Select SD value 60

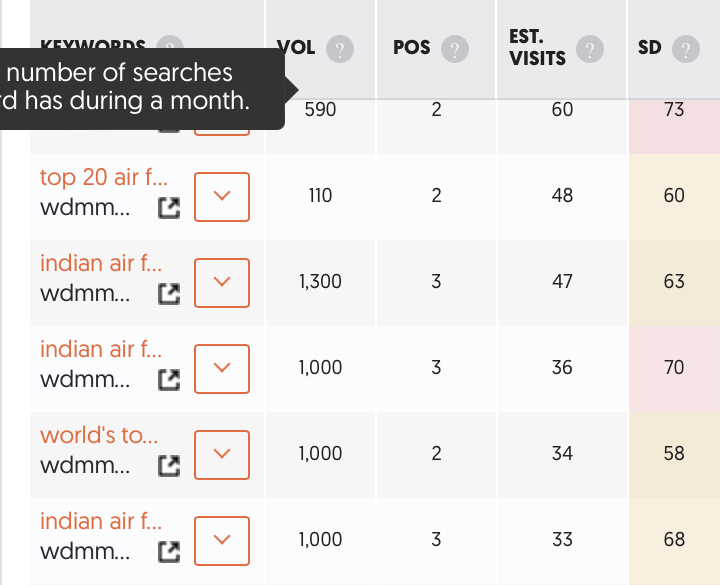pyautogui.click(x=674, y=196)
